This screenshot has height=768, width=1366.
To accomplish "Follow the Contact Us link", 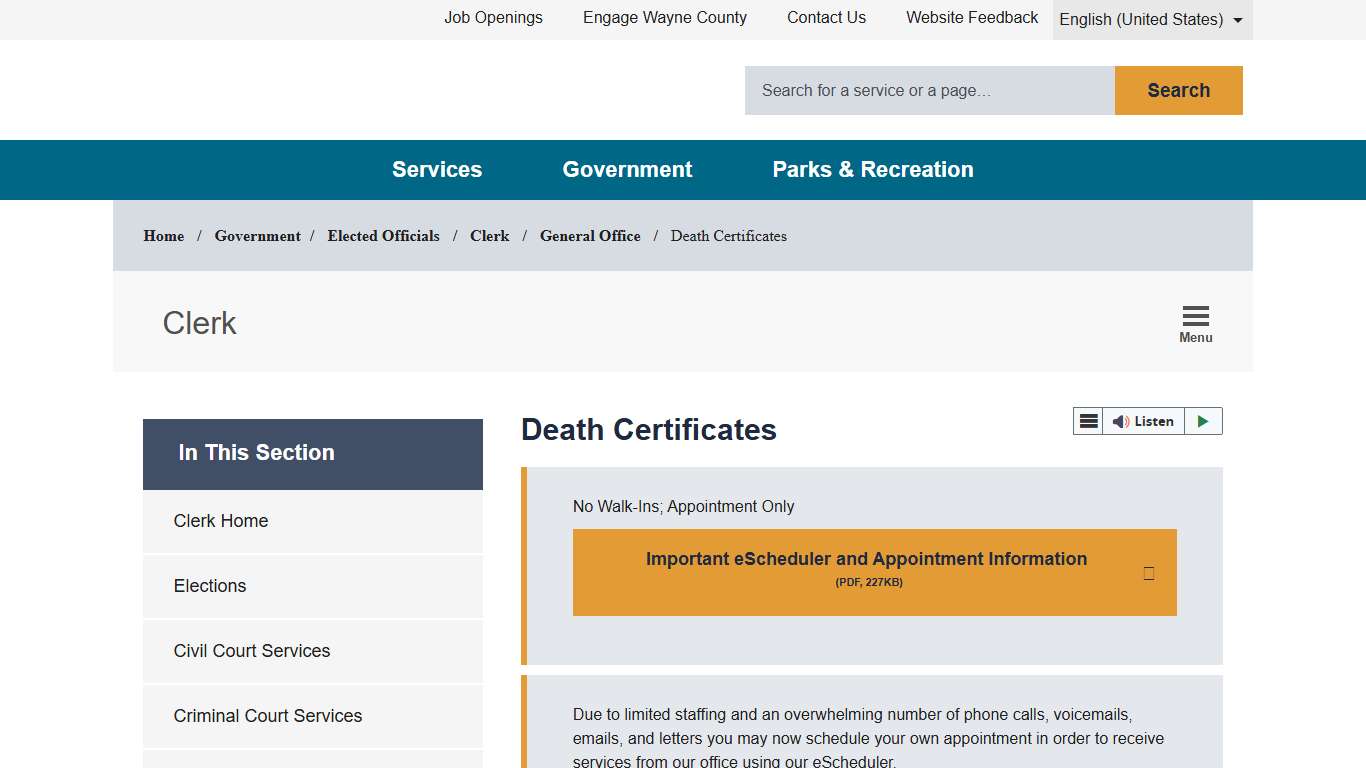I will [x=826, y=17].
